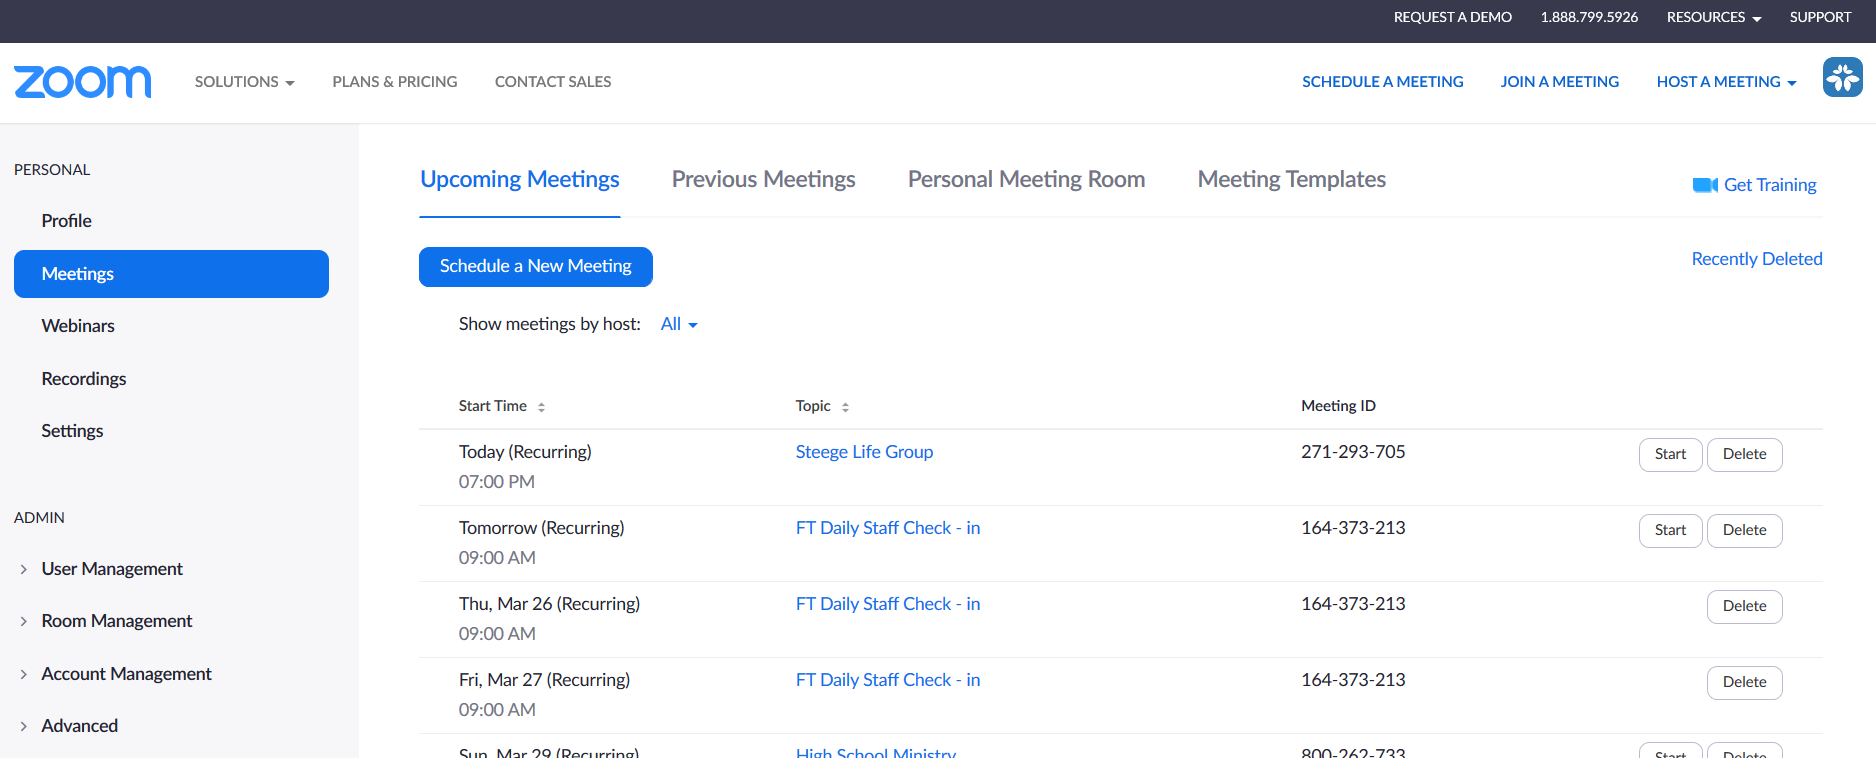The image size is (1876, 758).
Task: Open Webinars in the sidebar
Action: (x=78, y=326)
